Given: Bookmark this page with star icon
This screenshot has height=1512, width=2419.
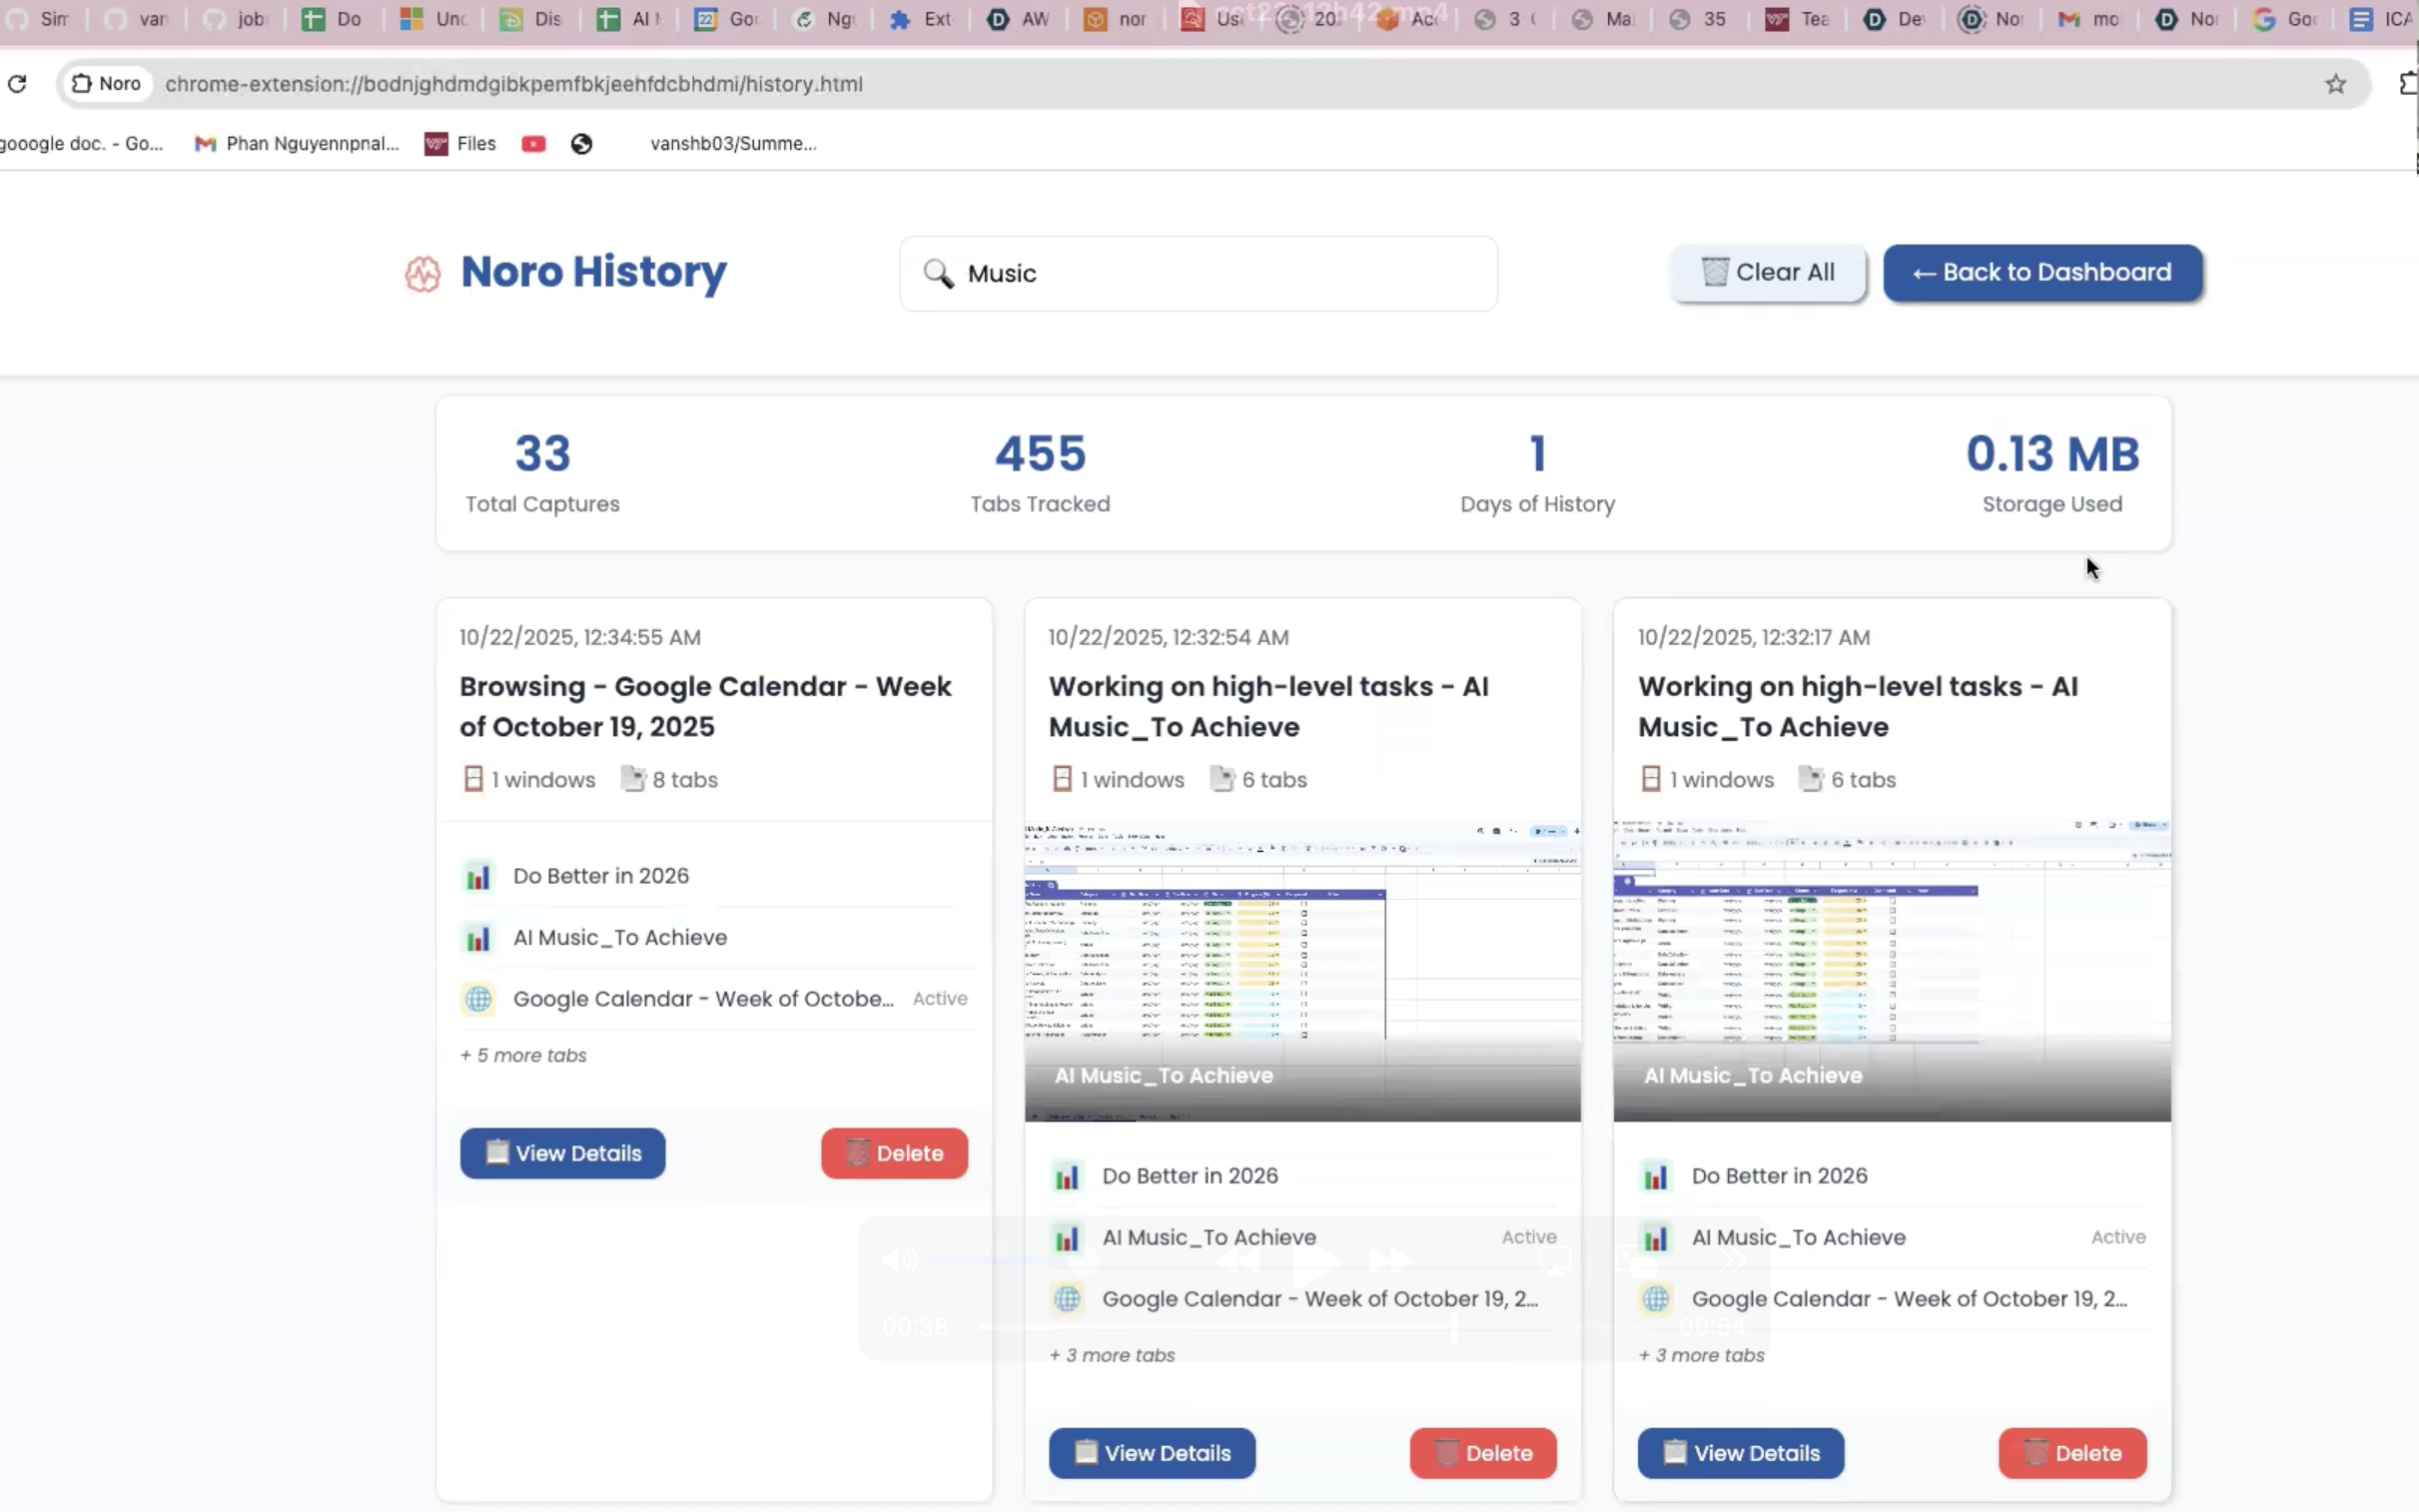Looking at the screenshot, I should (x=2335, y=84).
